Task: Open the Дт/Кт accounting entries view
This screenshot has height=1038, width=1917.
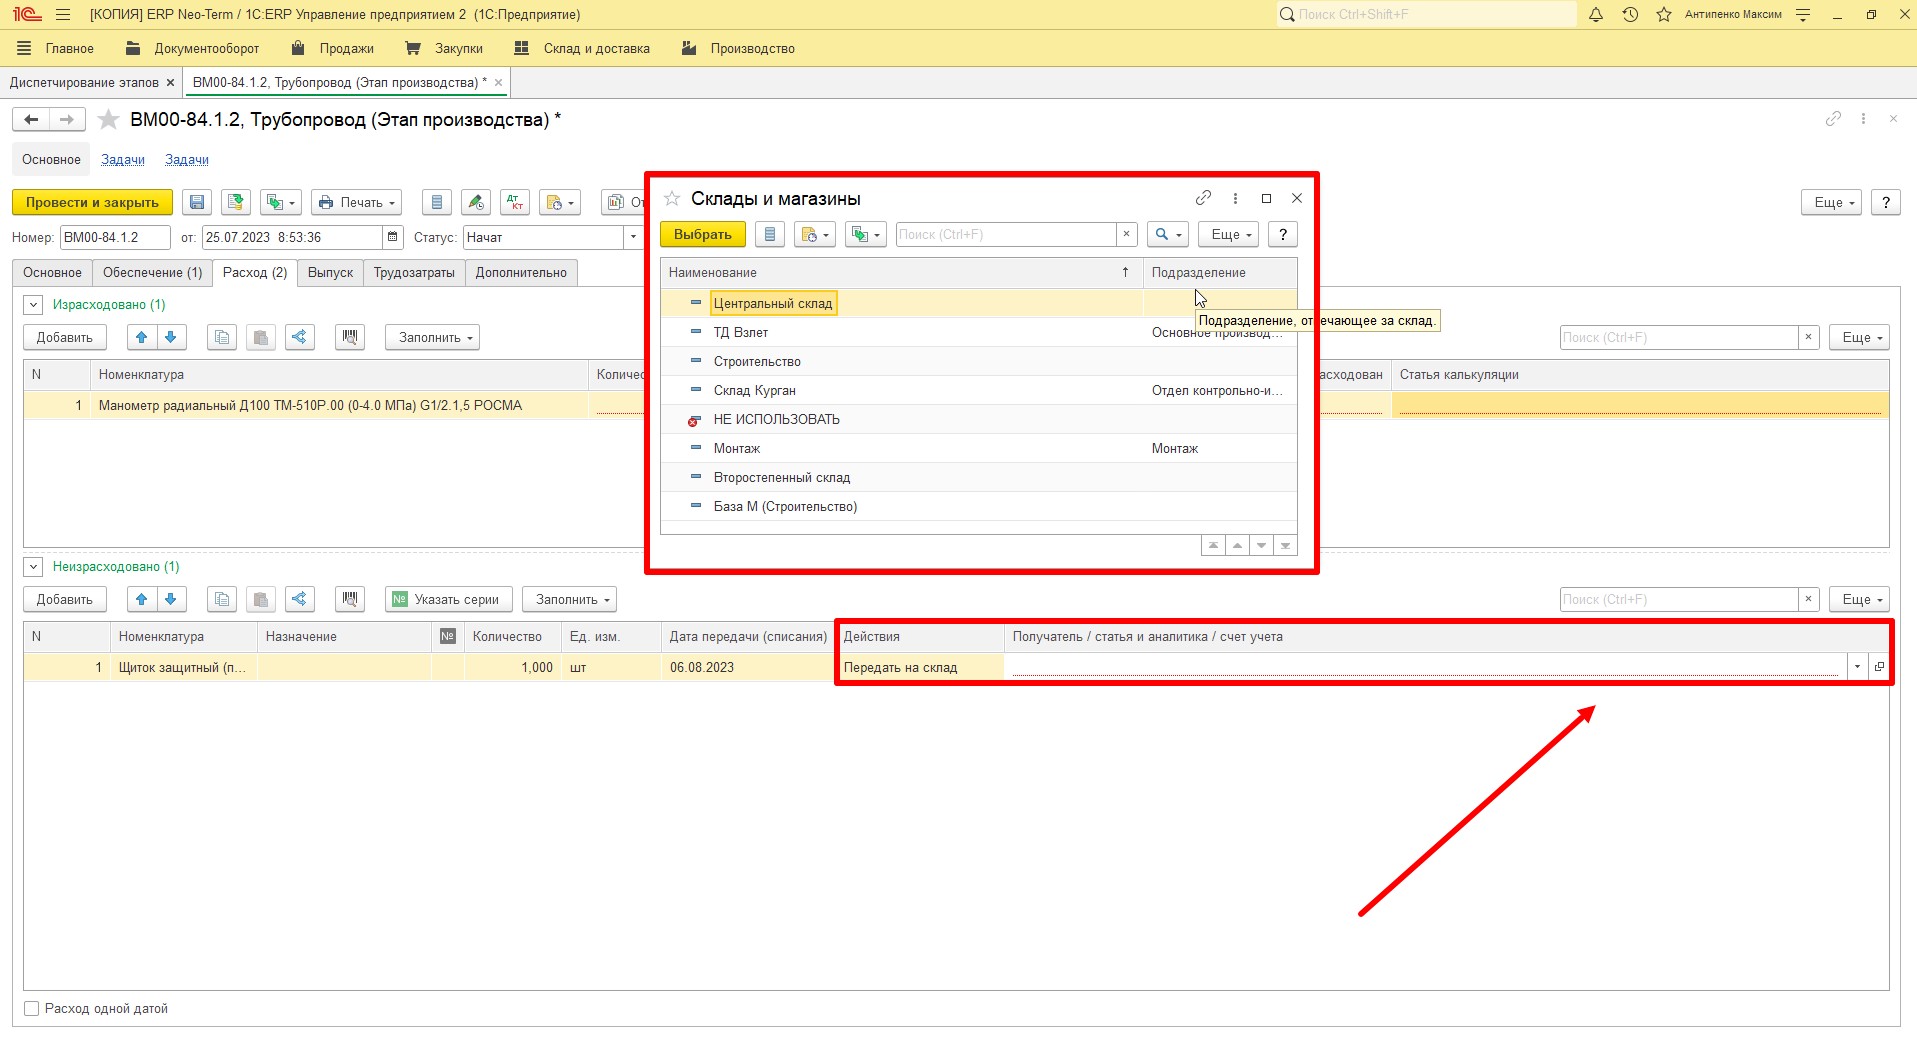Action: tap(515, 202)
